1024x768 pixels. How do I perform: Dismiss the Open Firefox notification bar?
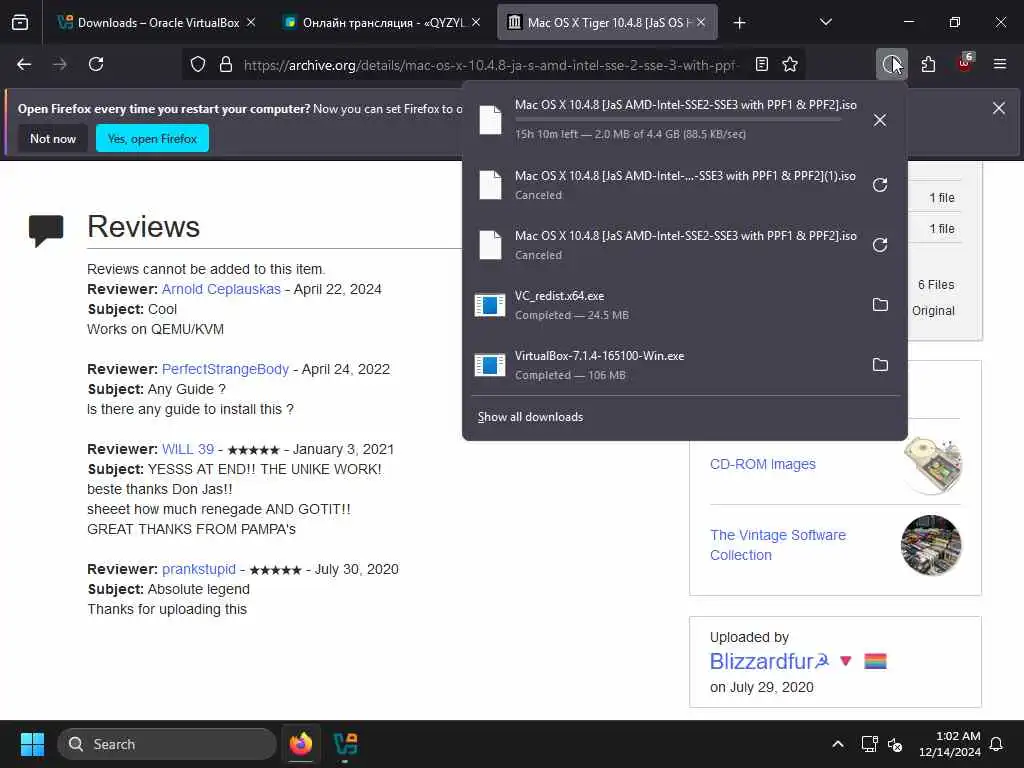999,108
